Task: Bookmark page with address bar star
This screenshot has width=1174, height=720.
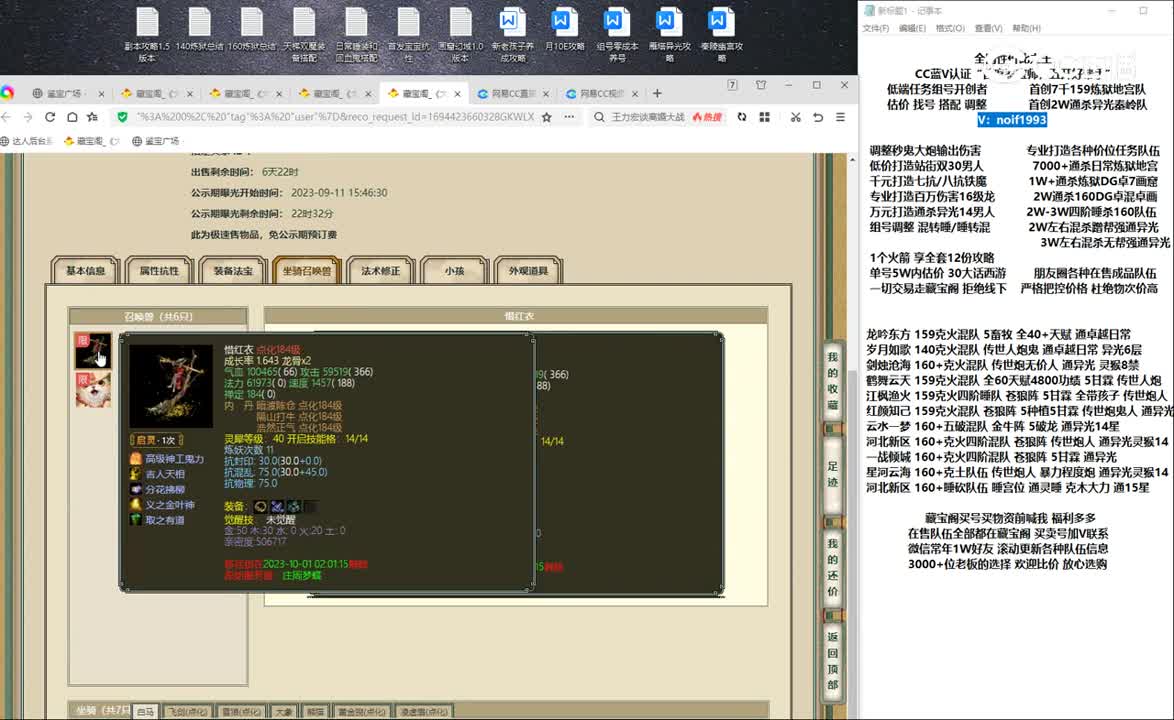Action: click(547, 118)
